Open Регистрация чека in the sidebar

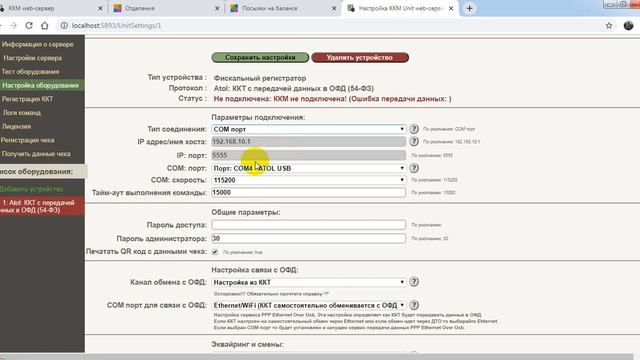coord(27,140)
